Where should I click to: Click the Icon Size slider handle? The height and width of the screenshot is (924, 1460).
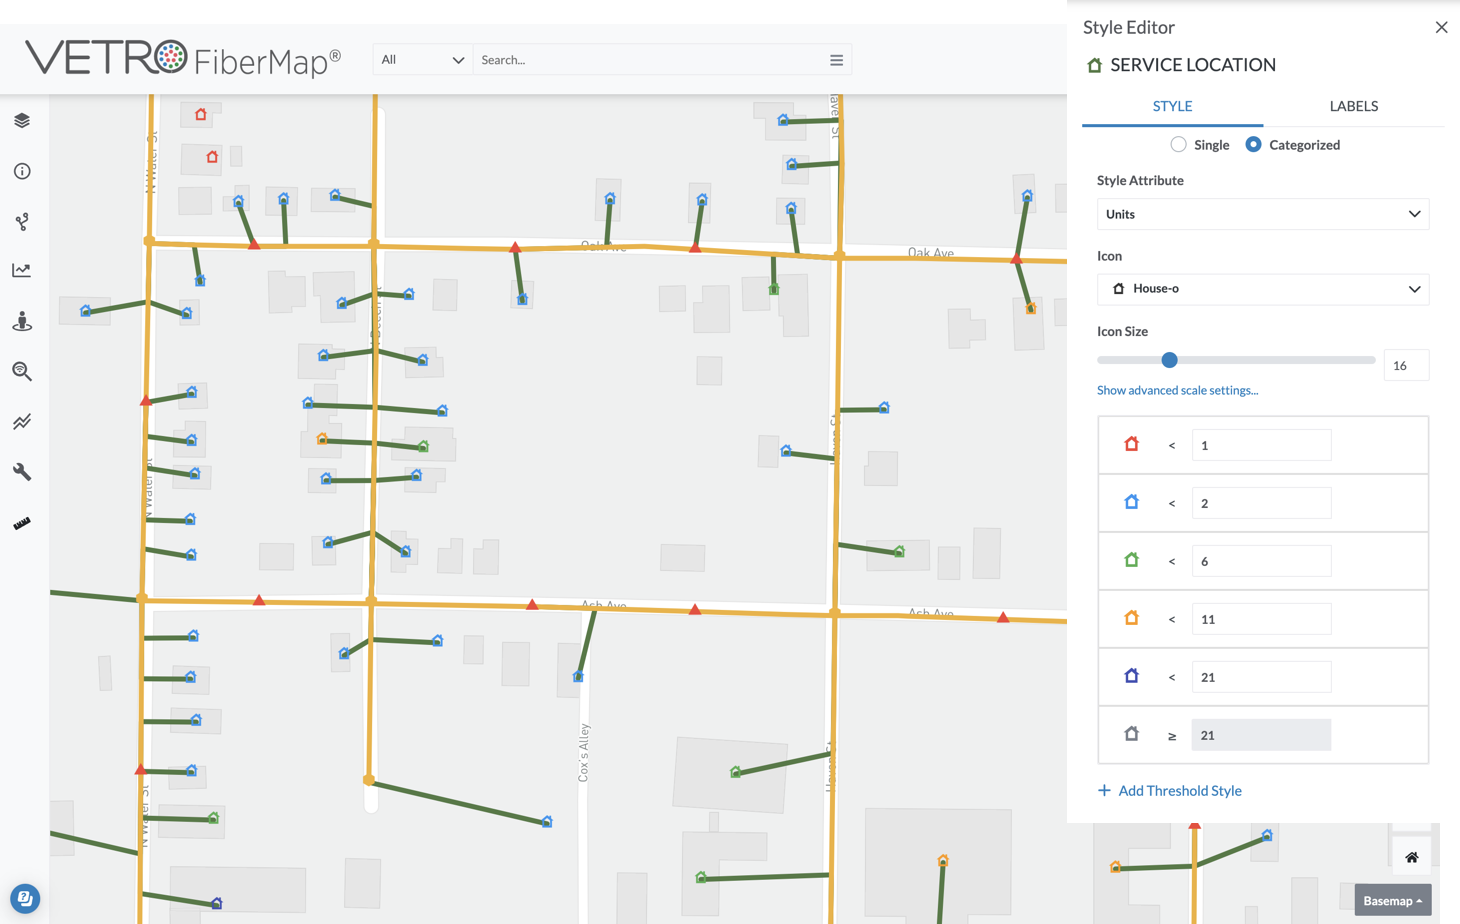click(1169, 360)
